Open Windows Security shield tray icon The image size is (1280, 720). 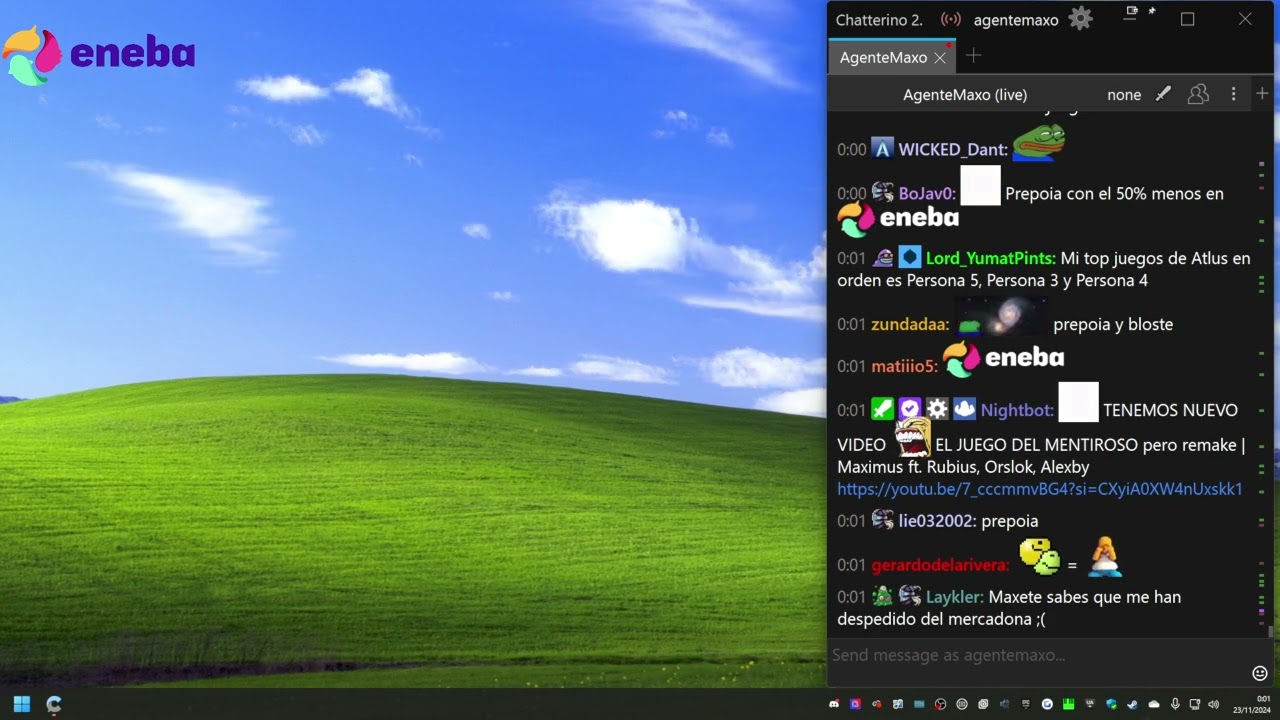pos(1111,704)
